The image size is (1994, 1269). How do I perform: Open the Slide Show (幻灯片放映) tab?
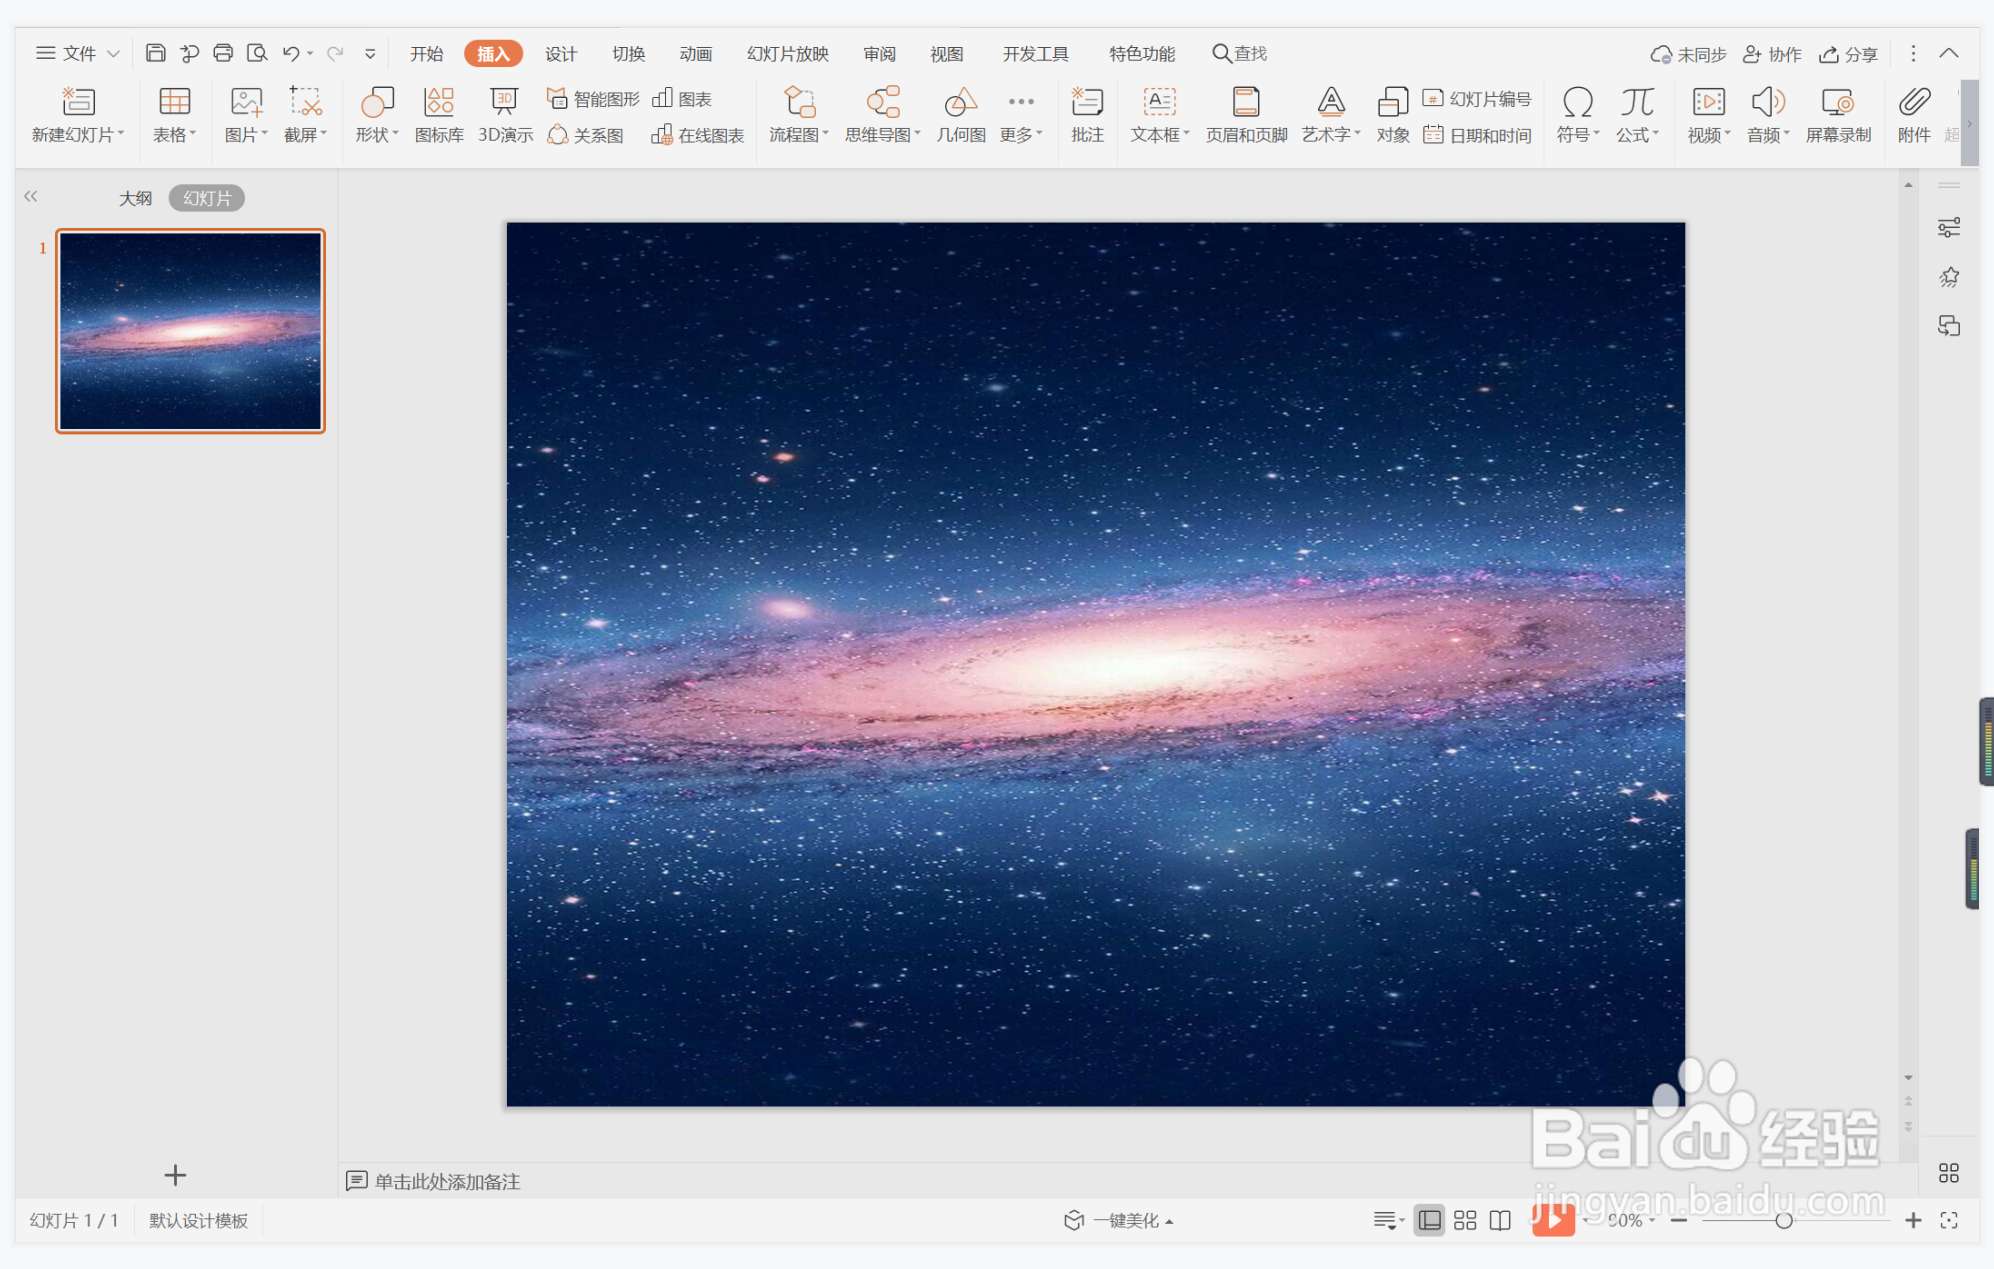[788, 53]
